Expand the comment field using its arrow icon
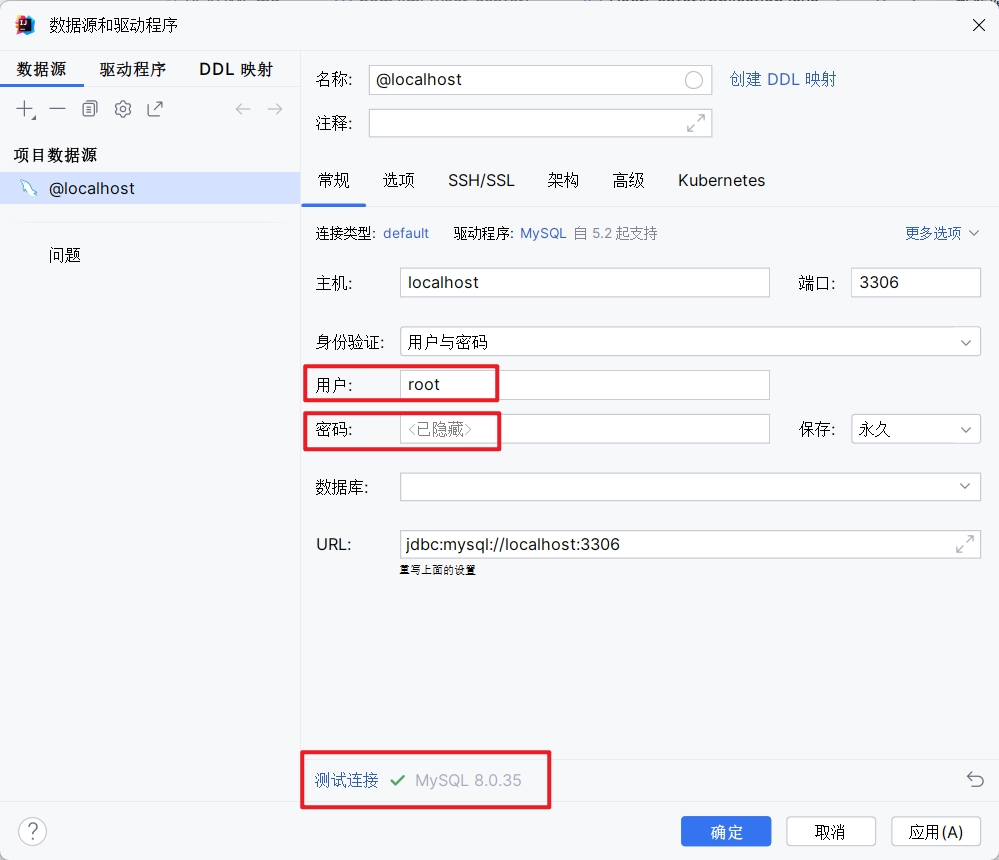Screen dimensions: 999x860 (x=695, y=123)
